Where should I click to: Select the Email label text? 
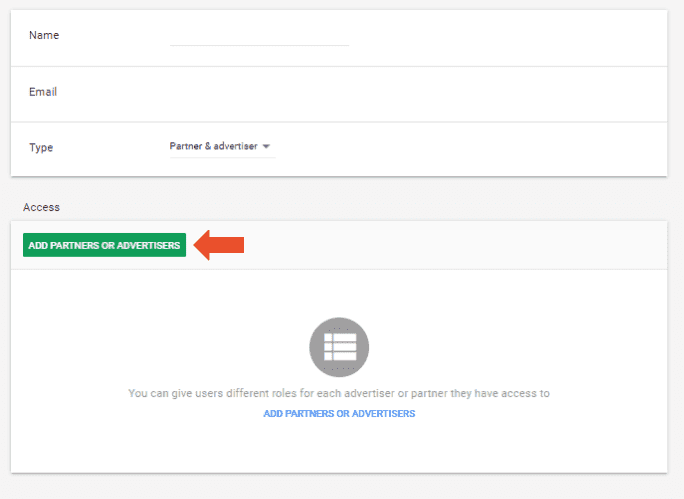pos(43,92)
